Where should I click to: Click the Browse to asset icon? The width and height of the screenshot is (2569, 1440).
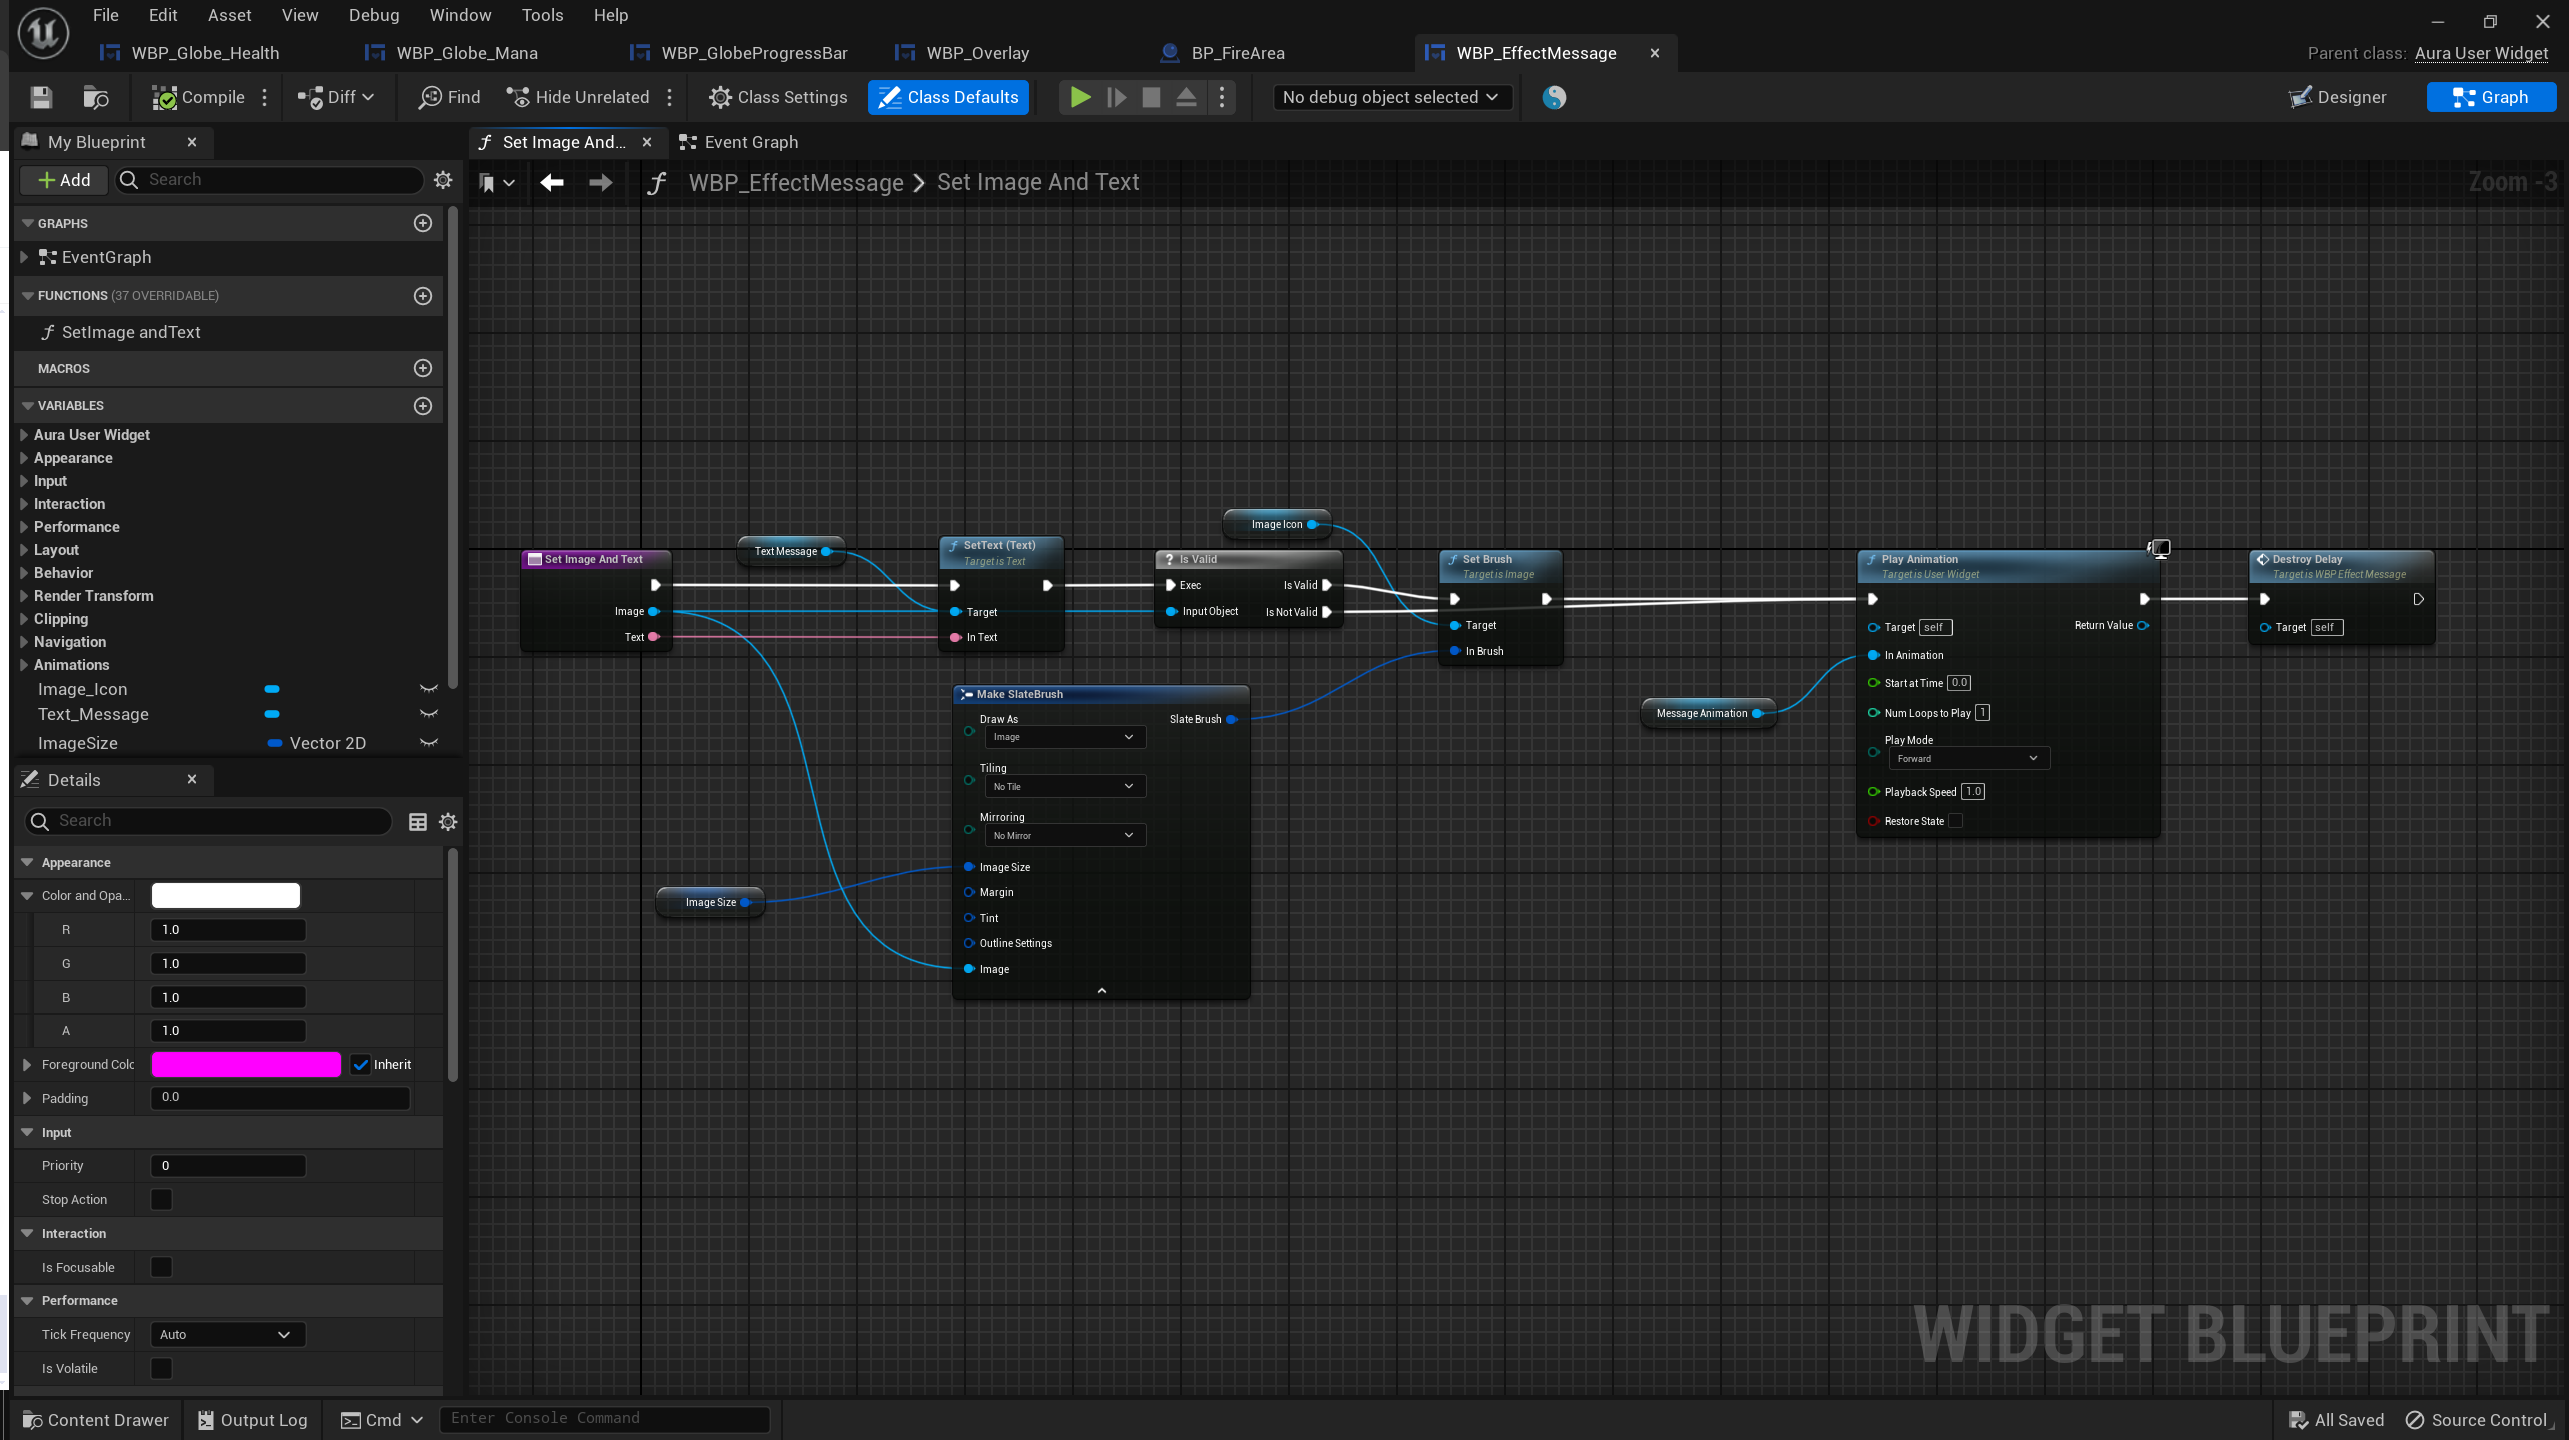click(x=95, y=97)
